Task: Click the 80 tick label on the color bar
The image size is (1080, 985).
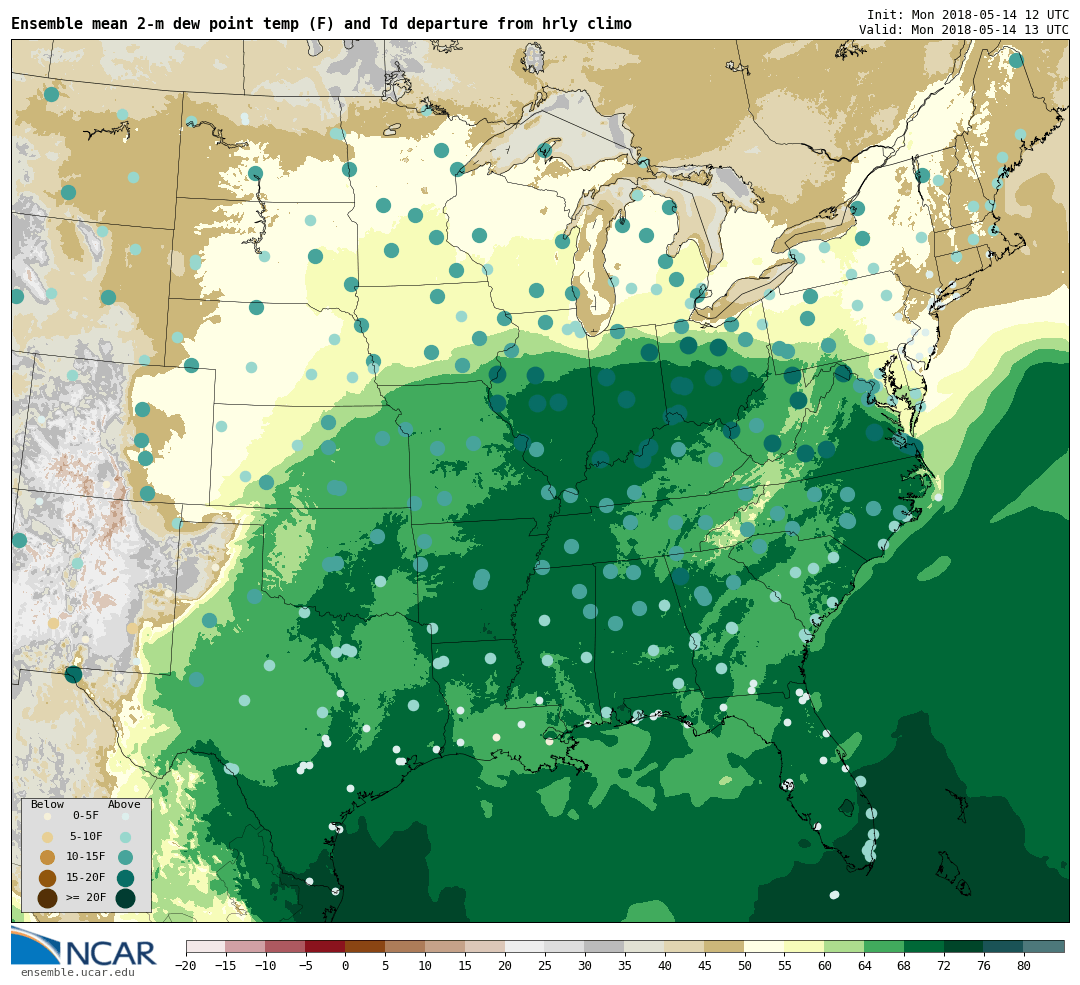Action: pyautogui.click(x=1025, y=966)
